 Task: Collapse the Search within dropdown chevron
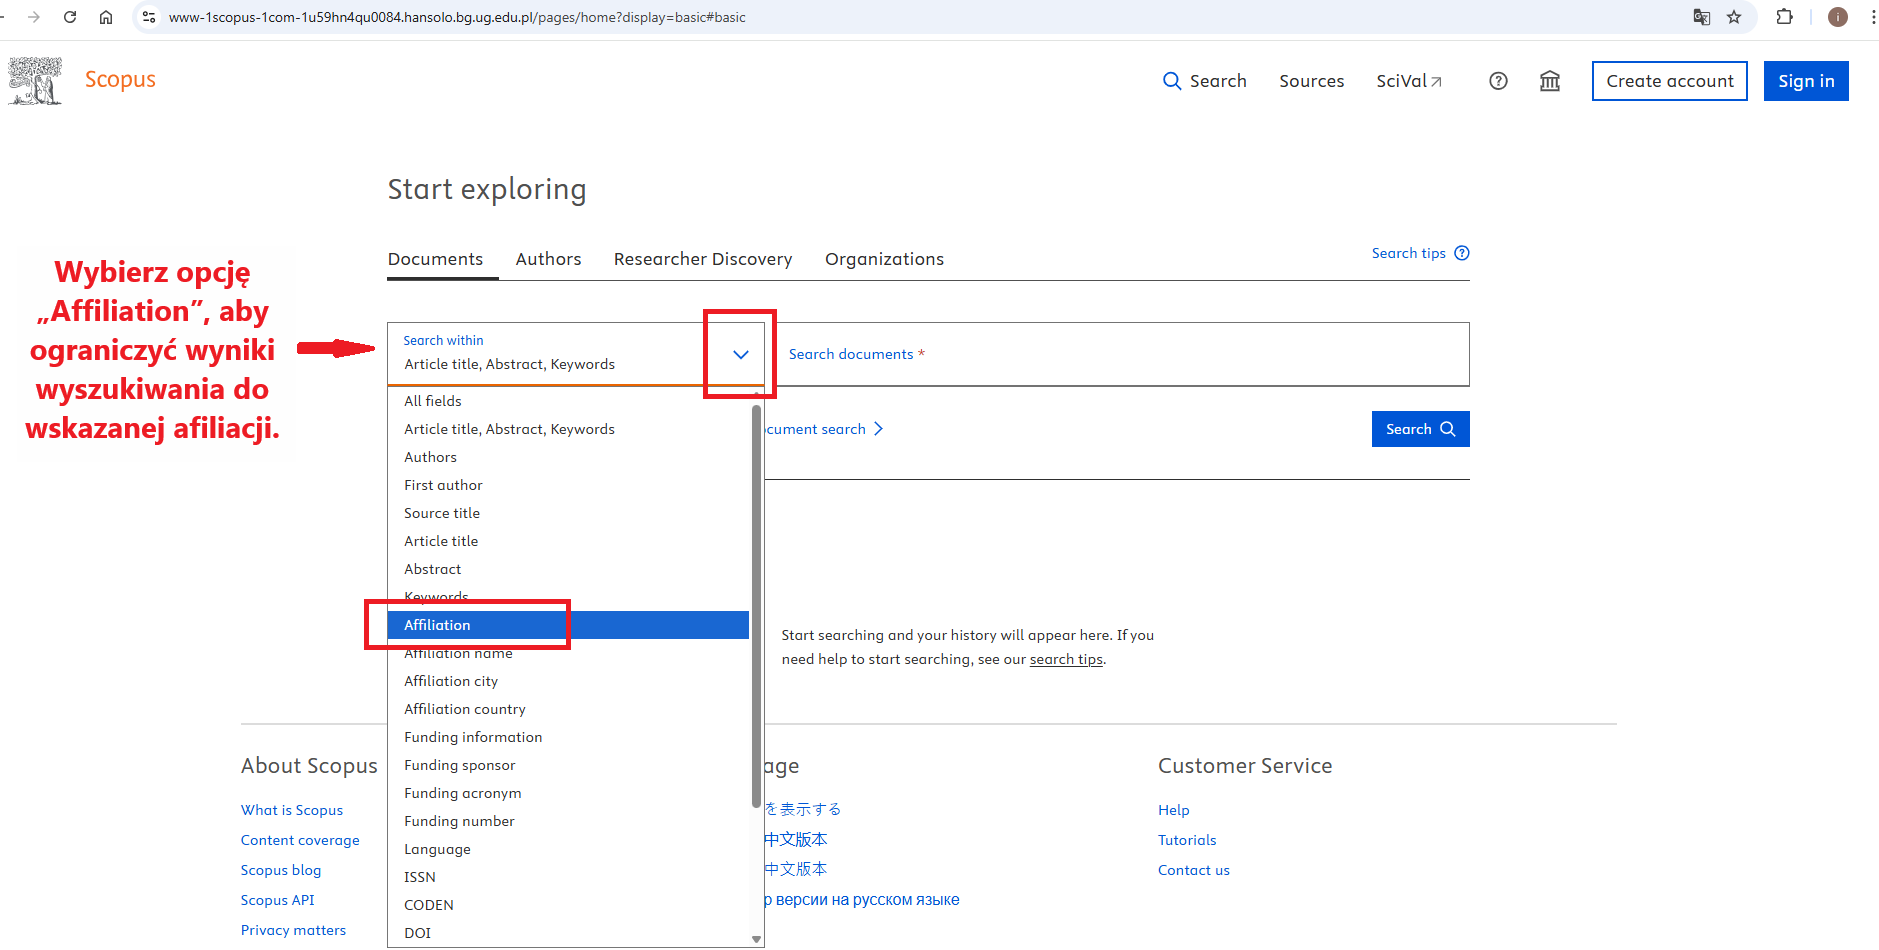click(740, 354)
